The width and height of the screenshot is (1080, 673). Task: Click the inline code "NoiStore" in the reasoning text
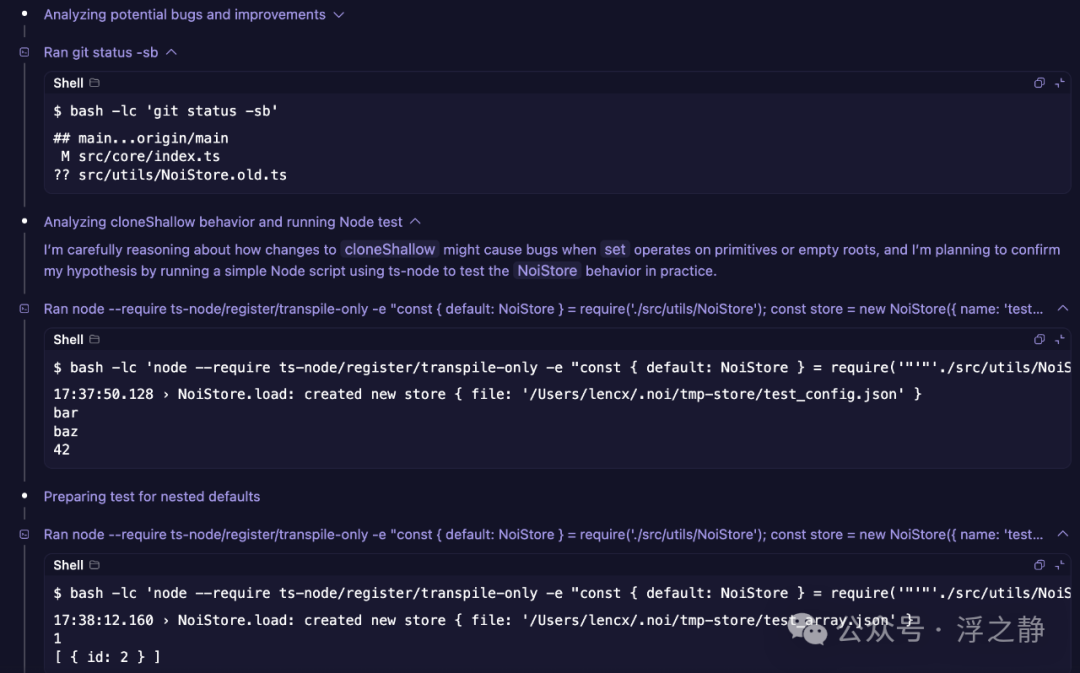(x=547, y=271)
